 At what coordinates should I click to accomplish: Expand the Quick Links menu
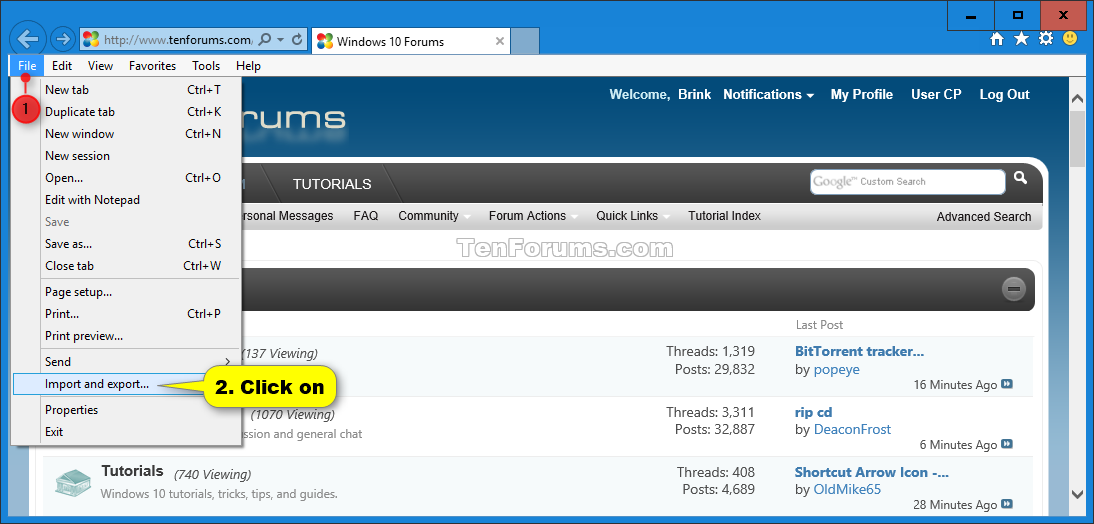(632, 216)
